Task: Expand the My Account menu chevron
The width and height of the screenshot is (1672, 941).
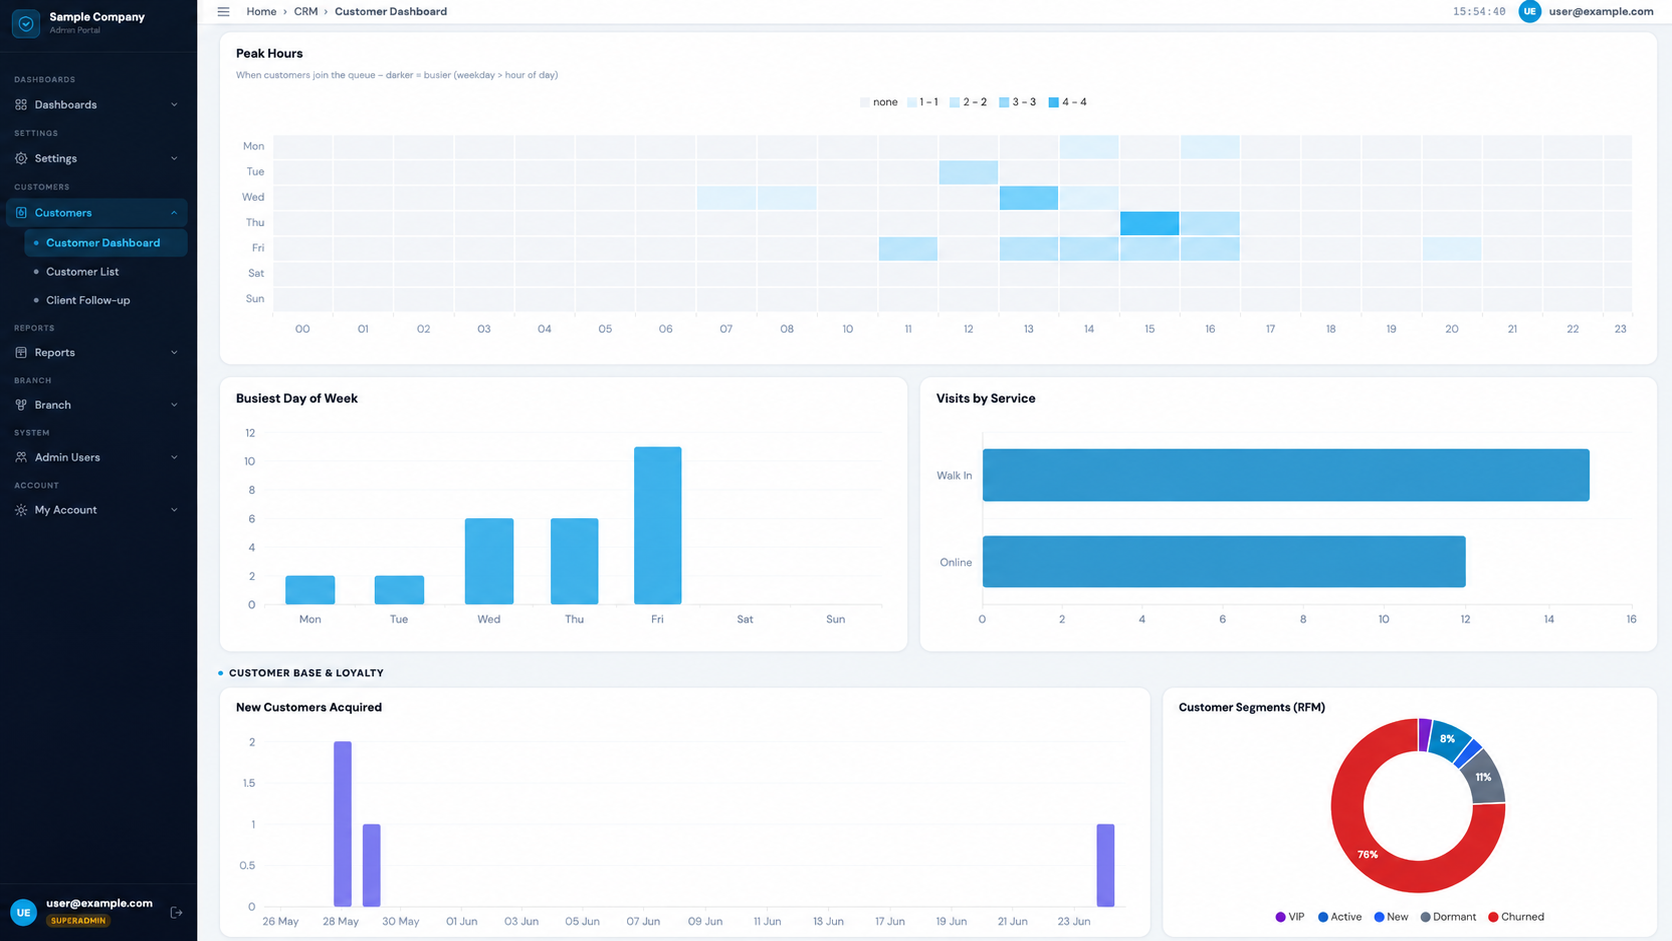Action: click(174, 510)
